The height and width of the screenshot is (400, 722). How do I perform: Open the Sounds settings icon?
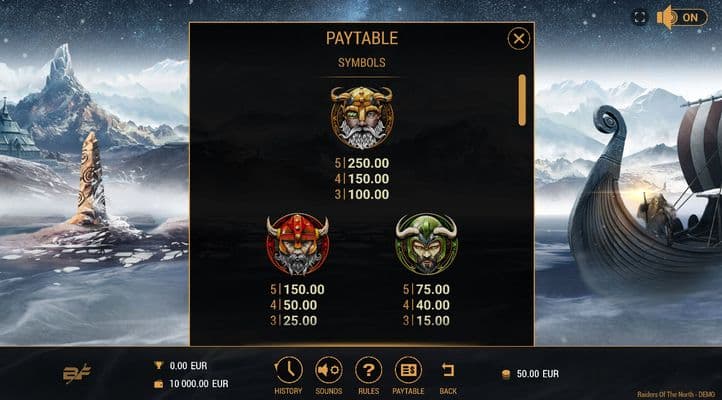(x=328, y=370)
